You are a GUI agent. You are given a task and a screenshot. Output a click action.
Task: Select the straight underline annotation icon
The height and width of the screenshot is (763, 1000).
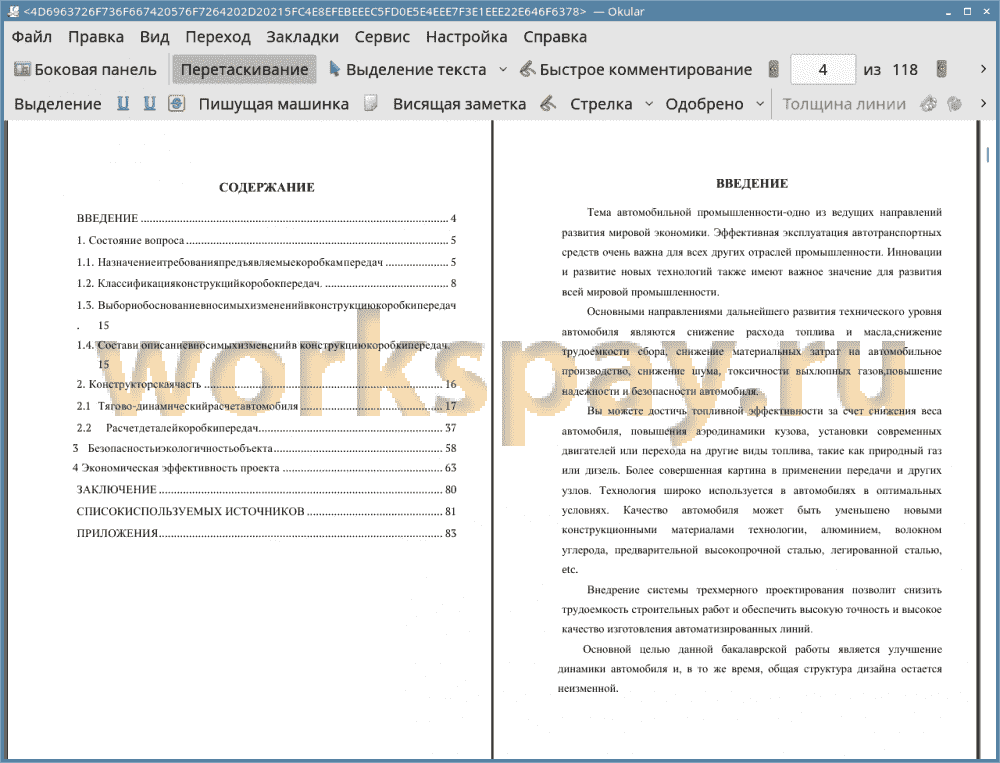click(123, 103)
